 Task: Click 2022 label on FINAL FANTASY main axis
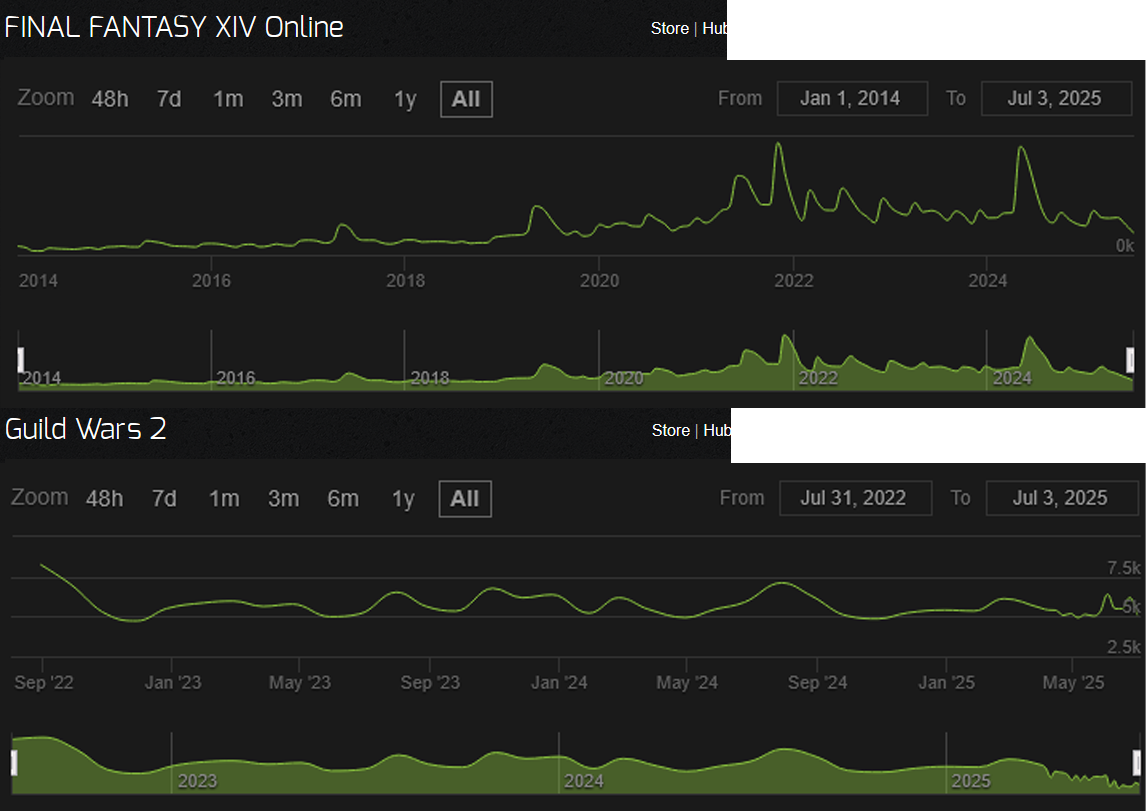794,281
